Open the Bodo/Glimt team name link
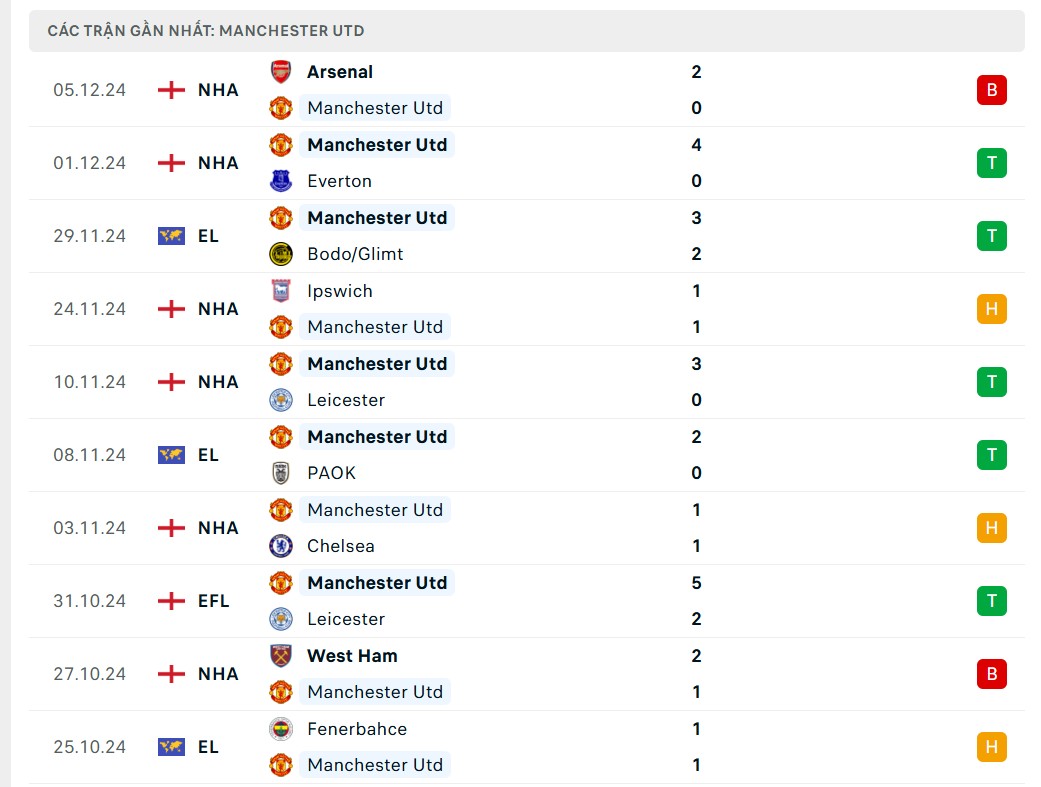The image size is (1041, 787). (355, 254)
